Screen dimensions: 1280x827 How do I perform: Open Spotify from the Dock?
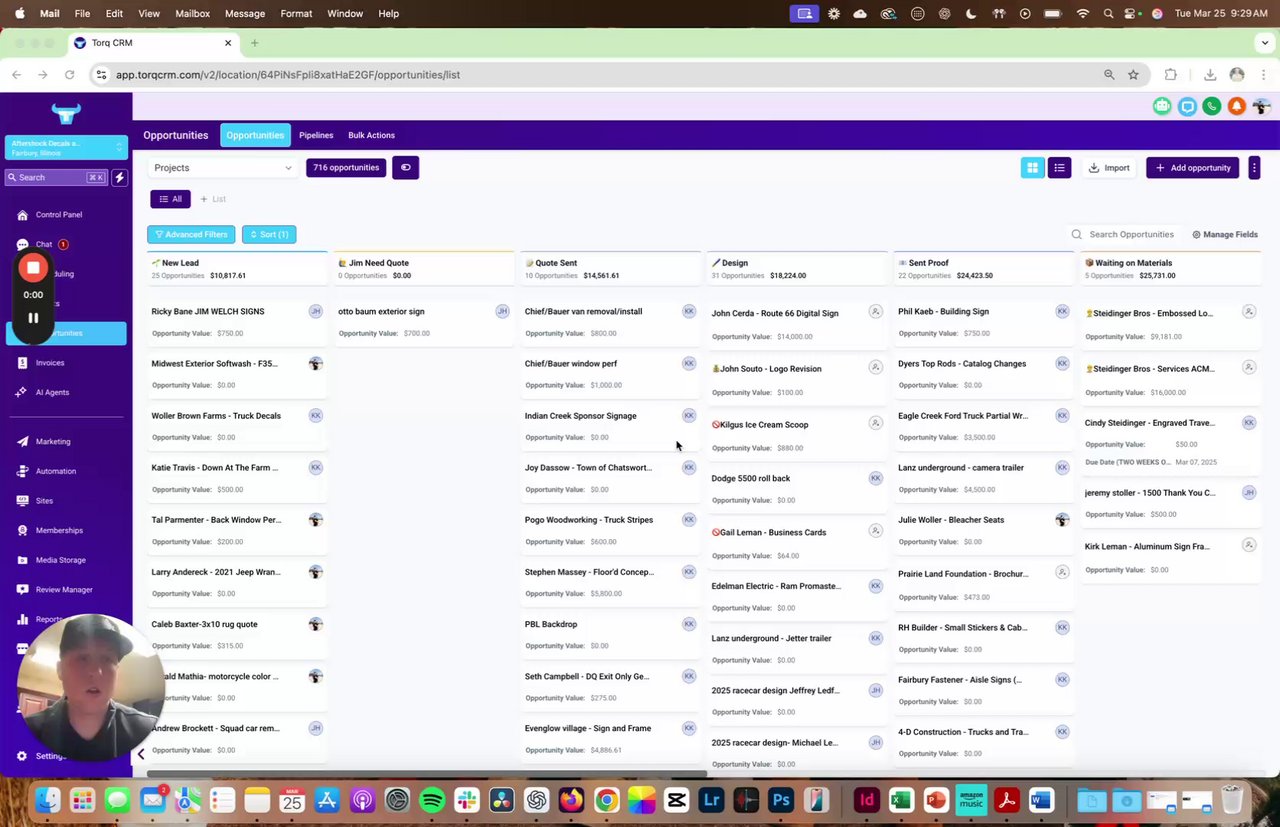tap(432, 800)
